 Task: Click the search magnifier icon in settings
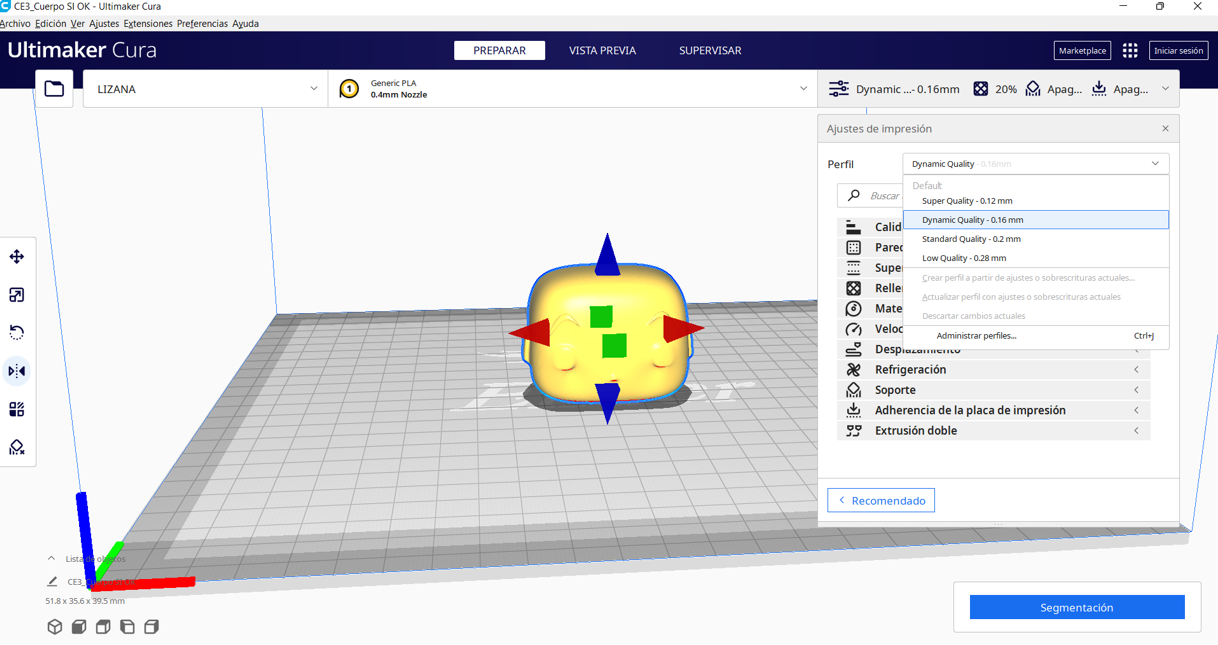click(853, 196)
